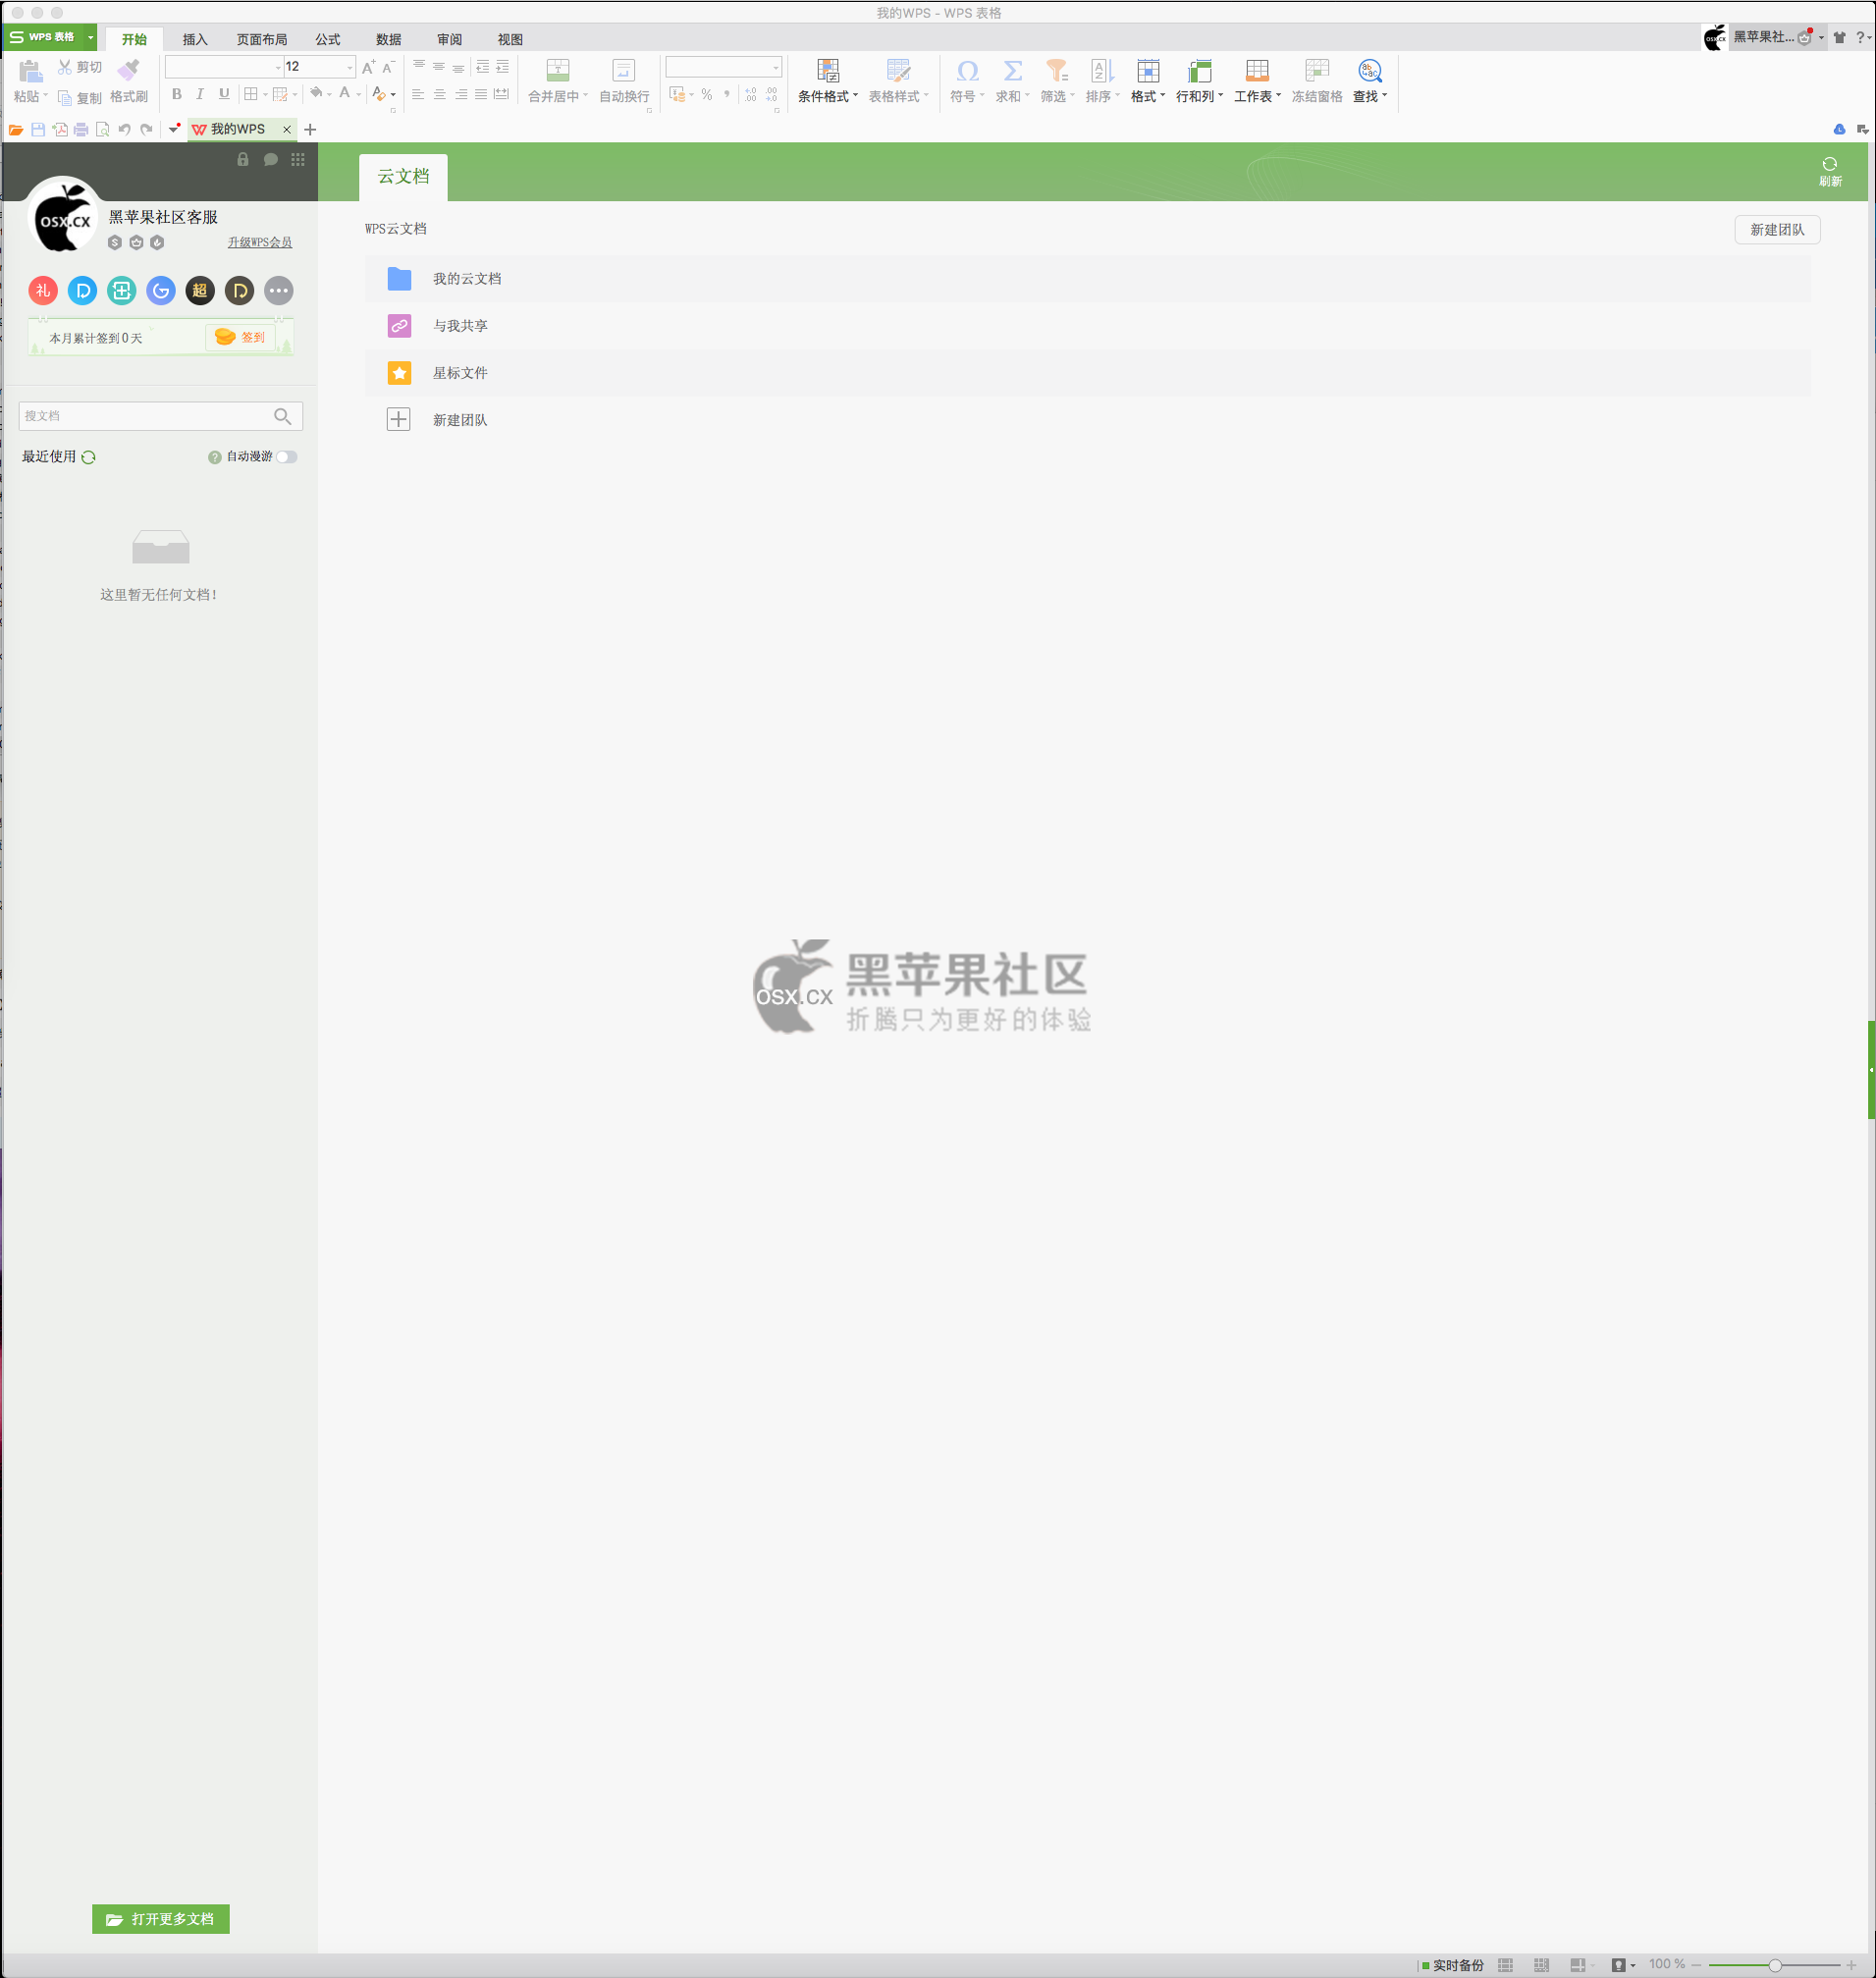Toggle Underline formatting
Viewport: 1876px width, 1978px height.
click(224, 94)
